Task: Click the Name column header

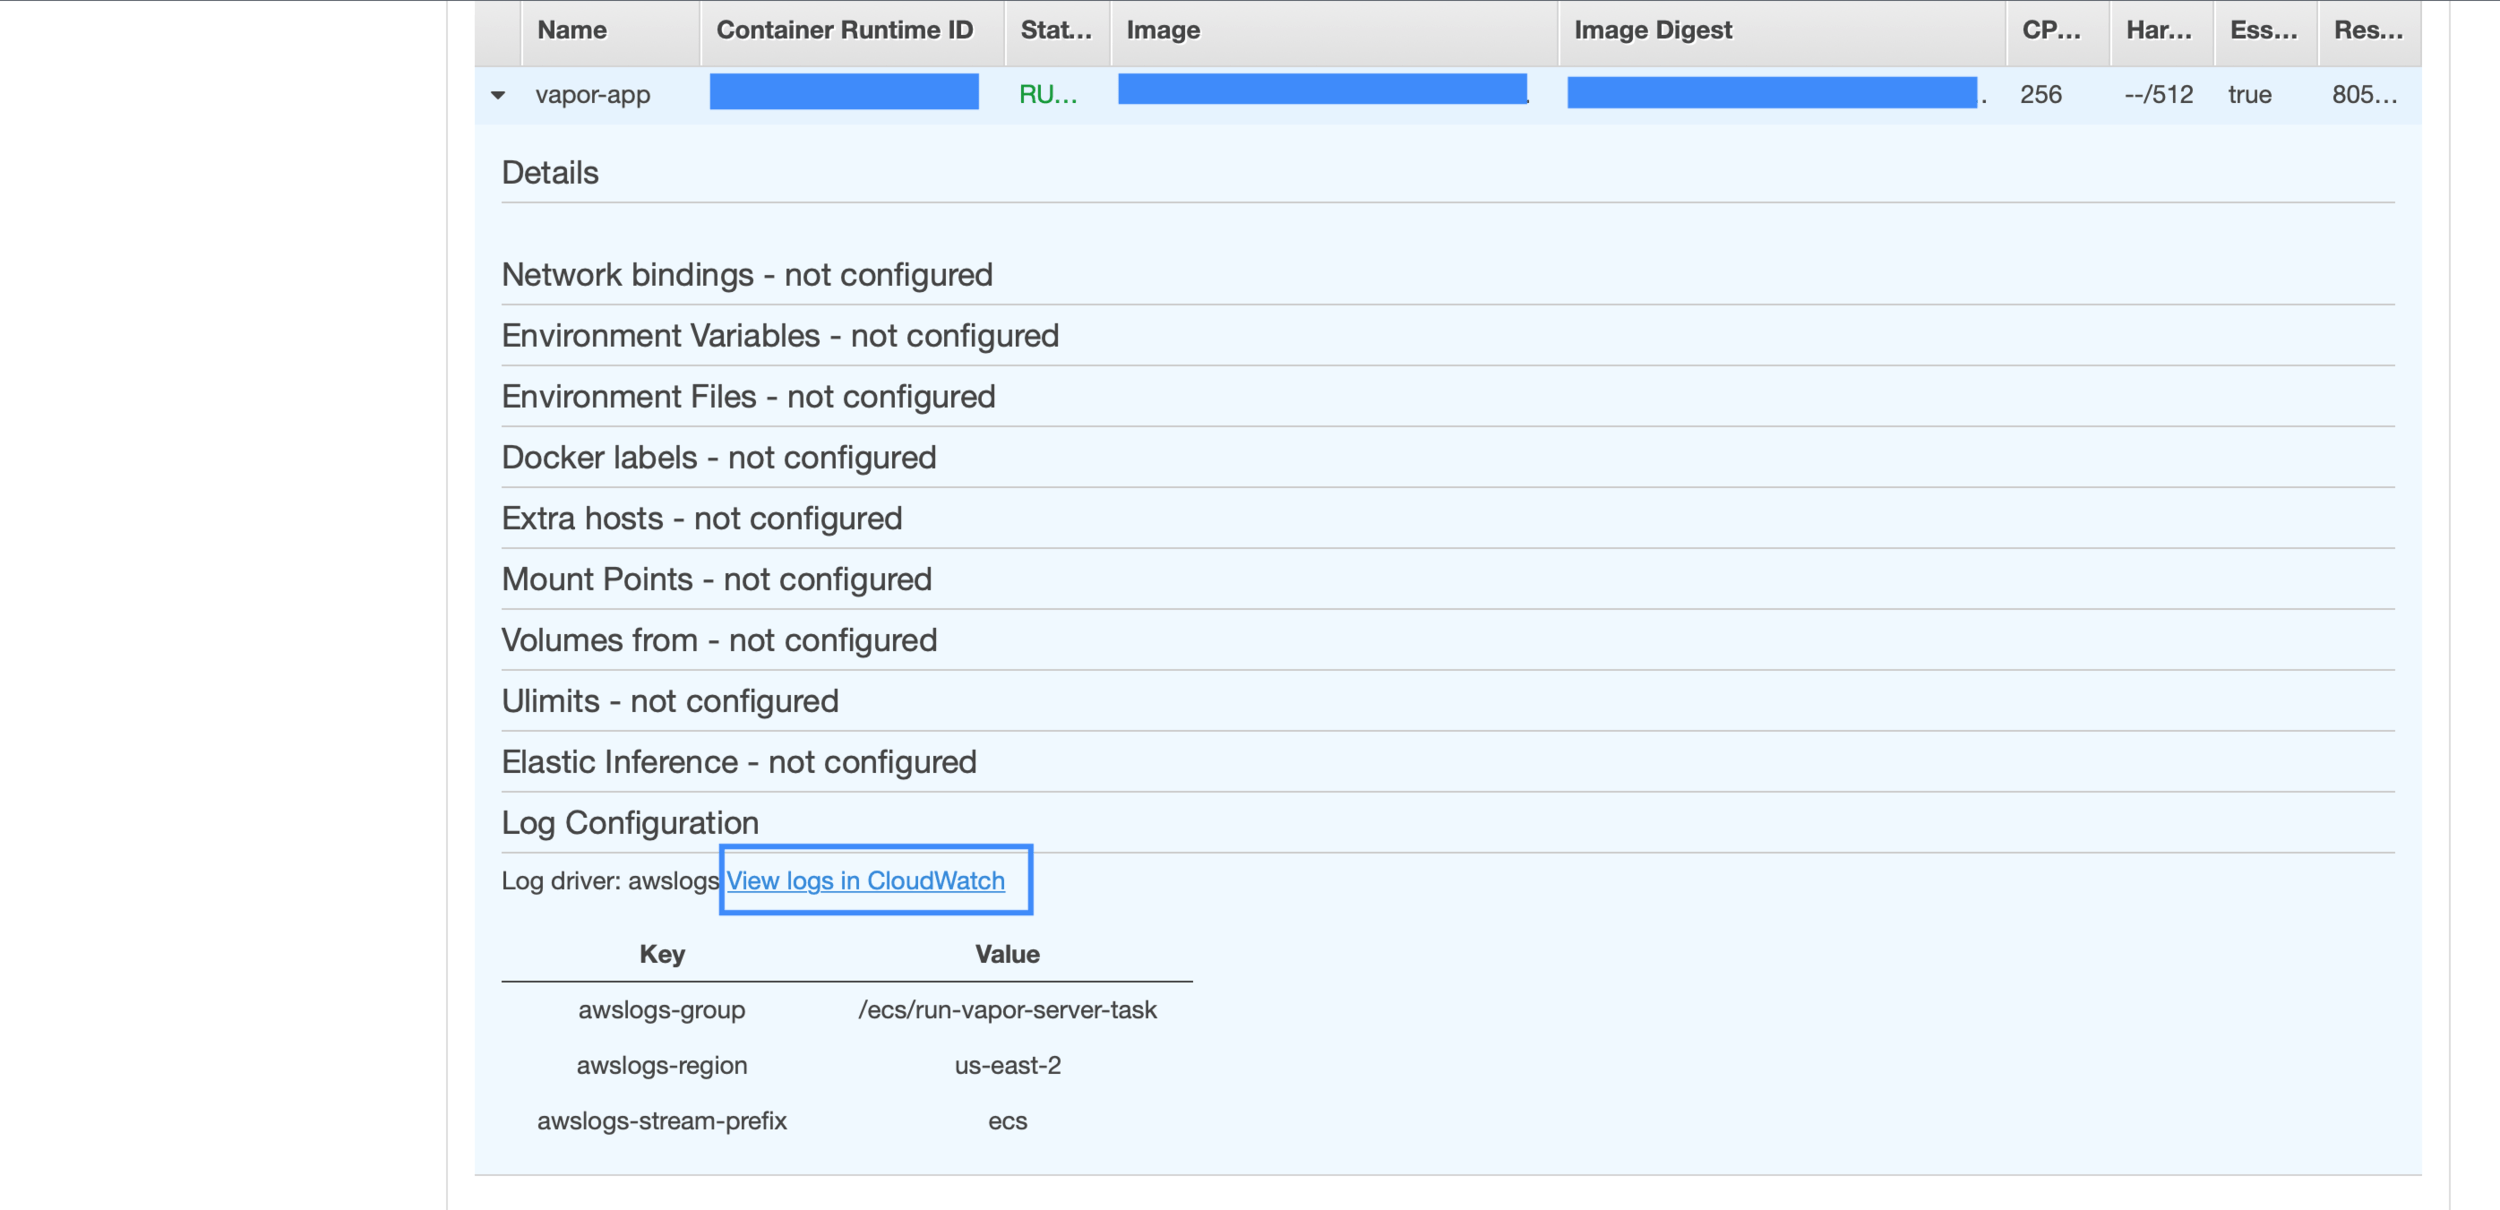Action: [572, 30]
